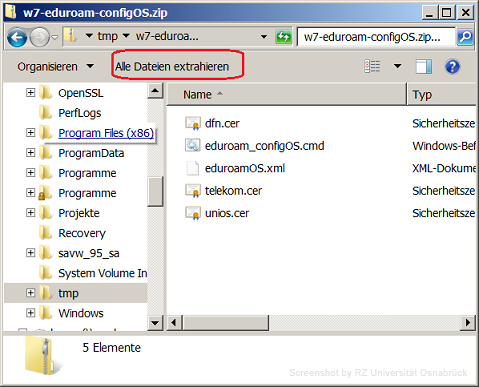The height and width of the screenshot is (387, 479).
Task: Click the eduroam_configOS.cmd file icon
Action: tap(193, 145)
